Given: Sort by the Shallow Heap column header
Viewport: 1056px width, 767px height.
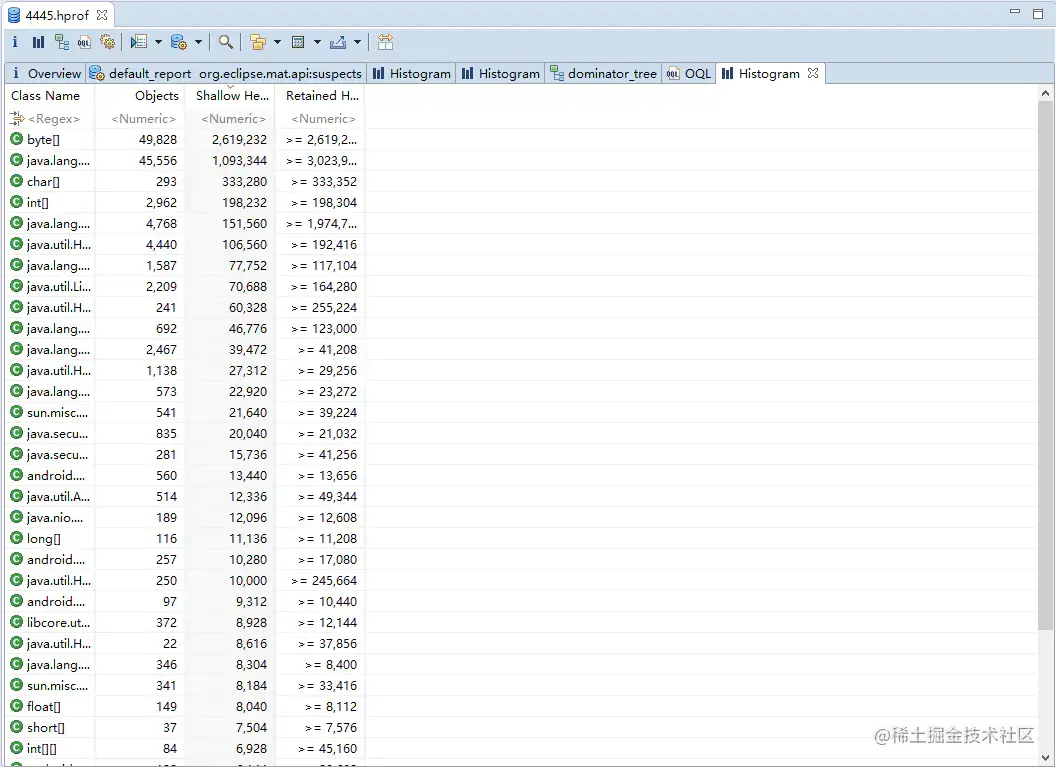Looking at the screenshot, I should tap(230, 96).
